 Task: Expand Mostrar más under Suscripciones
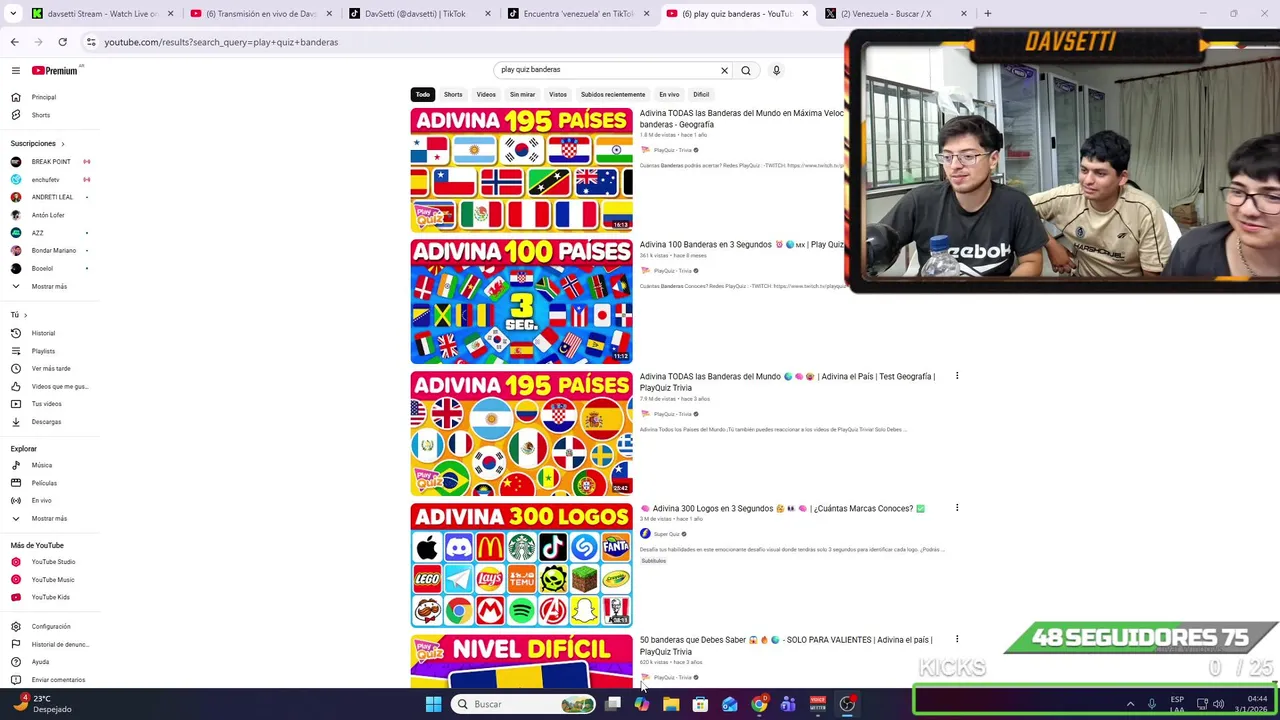coord(49,286)
